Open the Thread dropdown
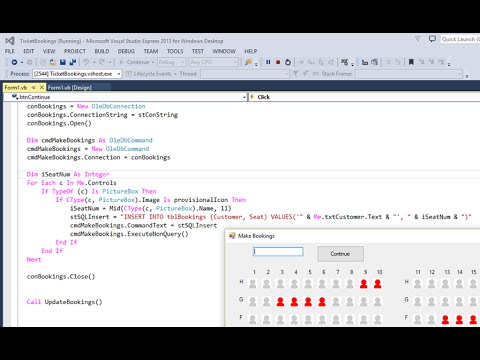This screenshot has height=360, width=480. pos(244,74)
